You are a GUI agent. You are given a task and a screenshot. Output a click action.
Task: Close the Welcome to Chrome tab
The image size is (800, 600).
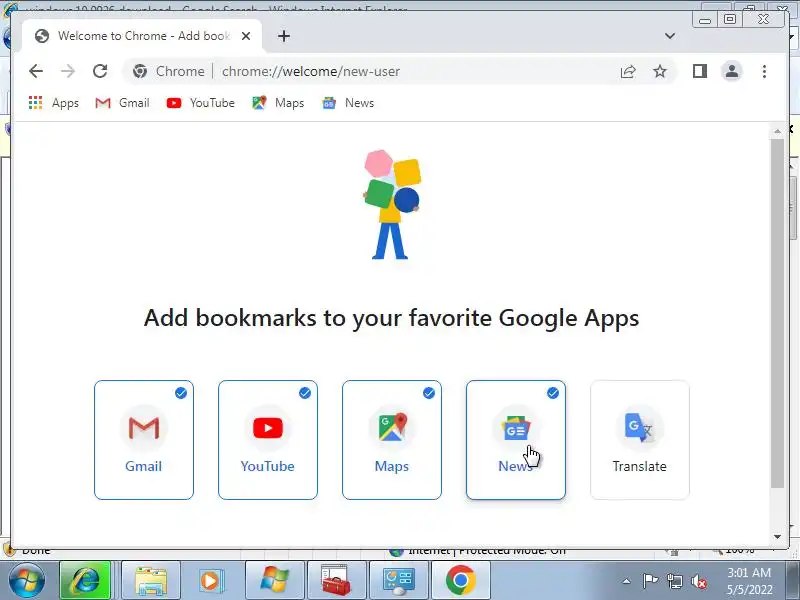point(246,36)
